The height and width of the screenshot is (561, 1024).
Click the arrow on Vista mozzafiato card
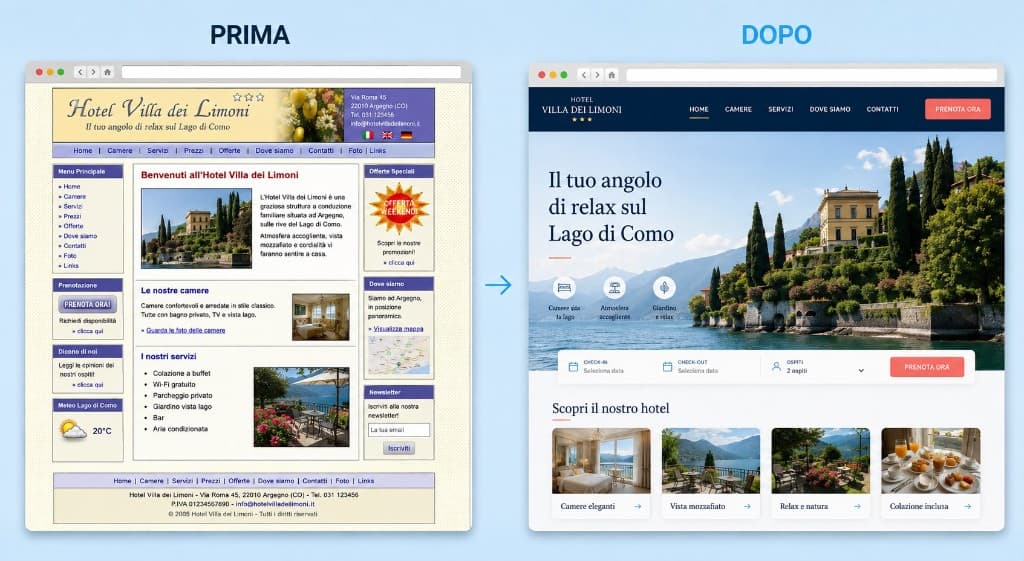pyautogui.click(x=747, y=506)
